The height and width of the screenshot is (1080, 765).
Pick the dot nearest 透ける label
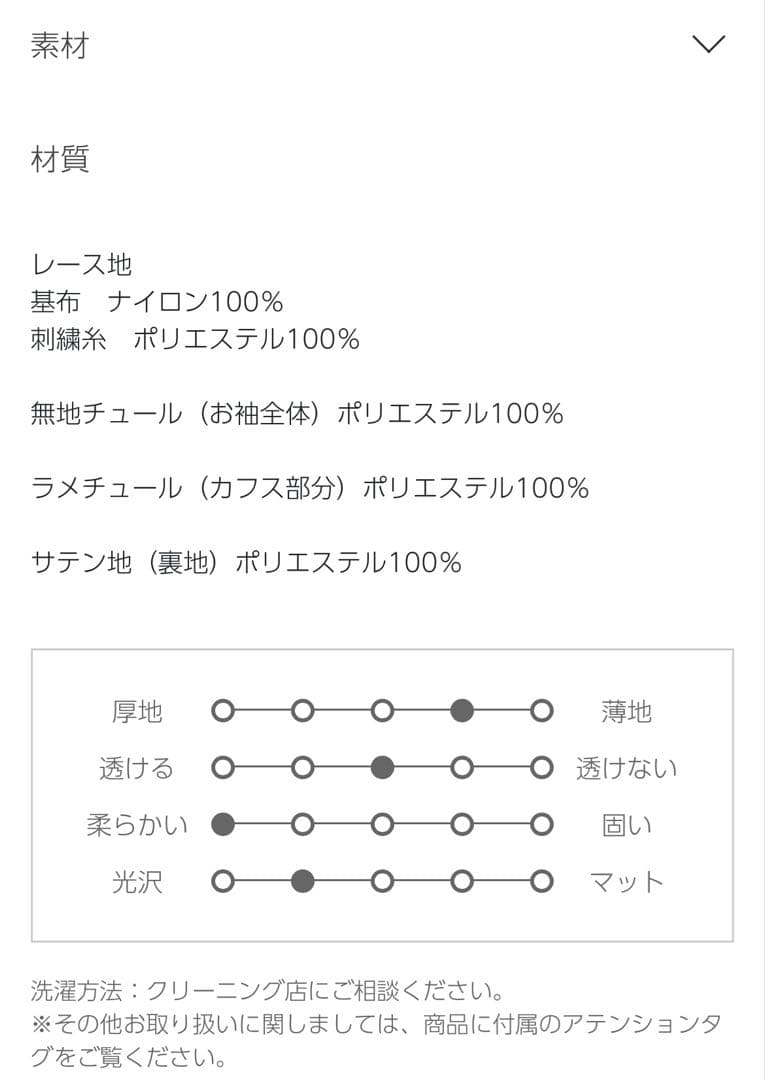(x=223, y=768)
